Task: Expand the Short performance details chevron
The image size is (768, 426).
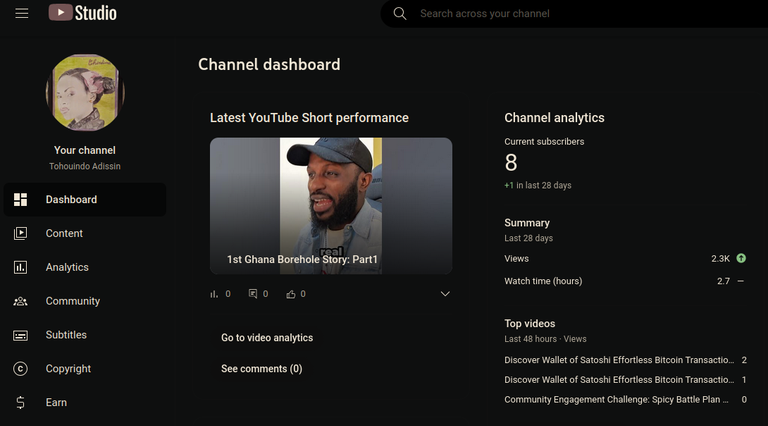Action: tap(445, 294)
